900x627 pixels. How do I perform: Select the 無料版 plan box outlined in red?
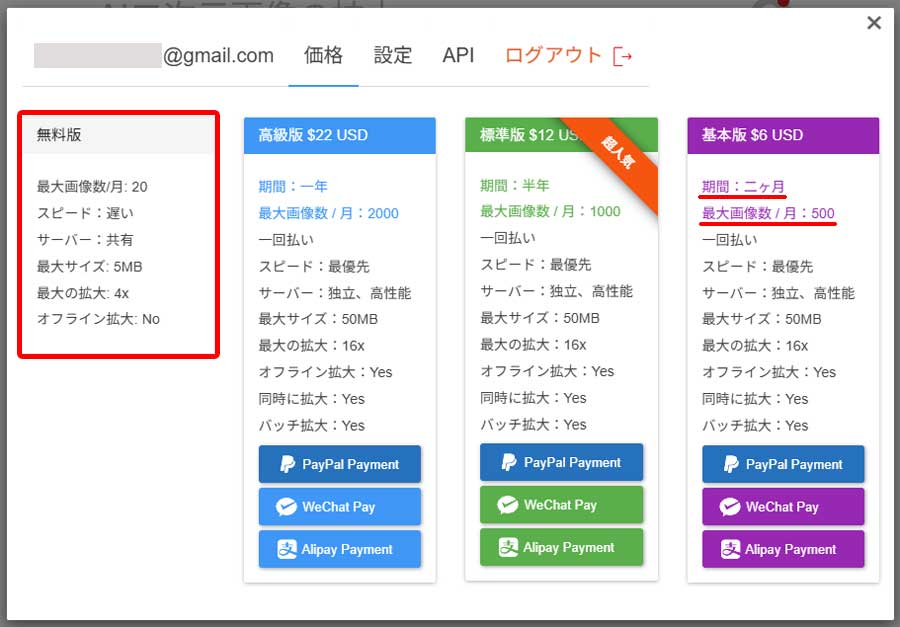pyautogui.click(x=118, y=232)
